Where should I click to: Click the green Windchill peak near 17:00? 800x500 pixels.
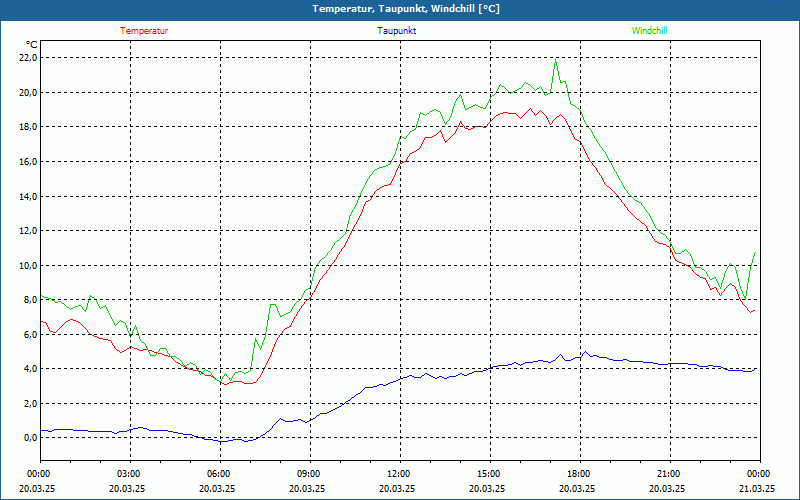[556, 60]
